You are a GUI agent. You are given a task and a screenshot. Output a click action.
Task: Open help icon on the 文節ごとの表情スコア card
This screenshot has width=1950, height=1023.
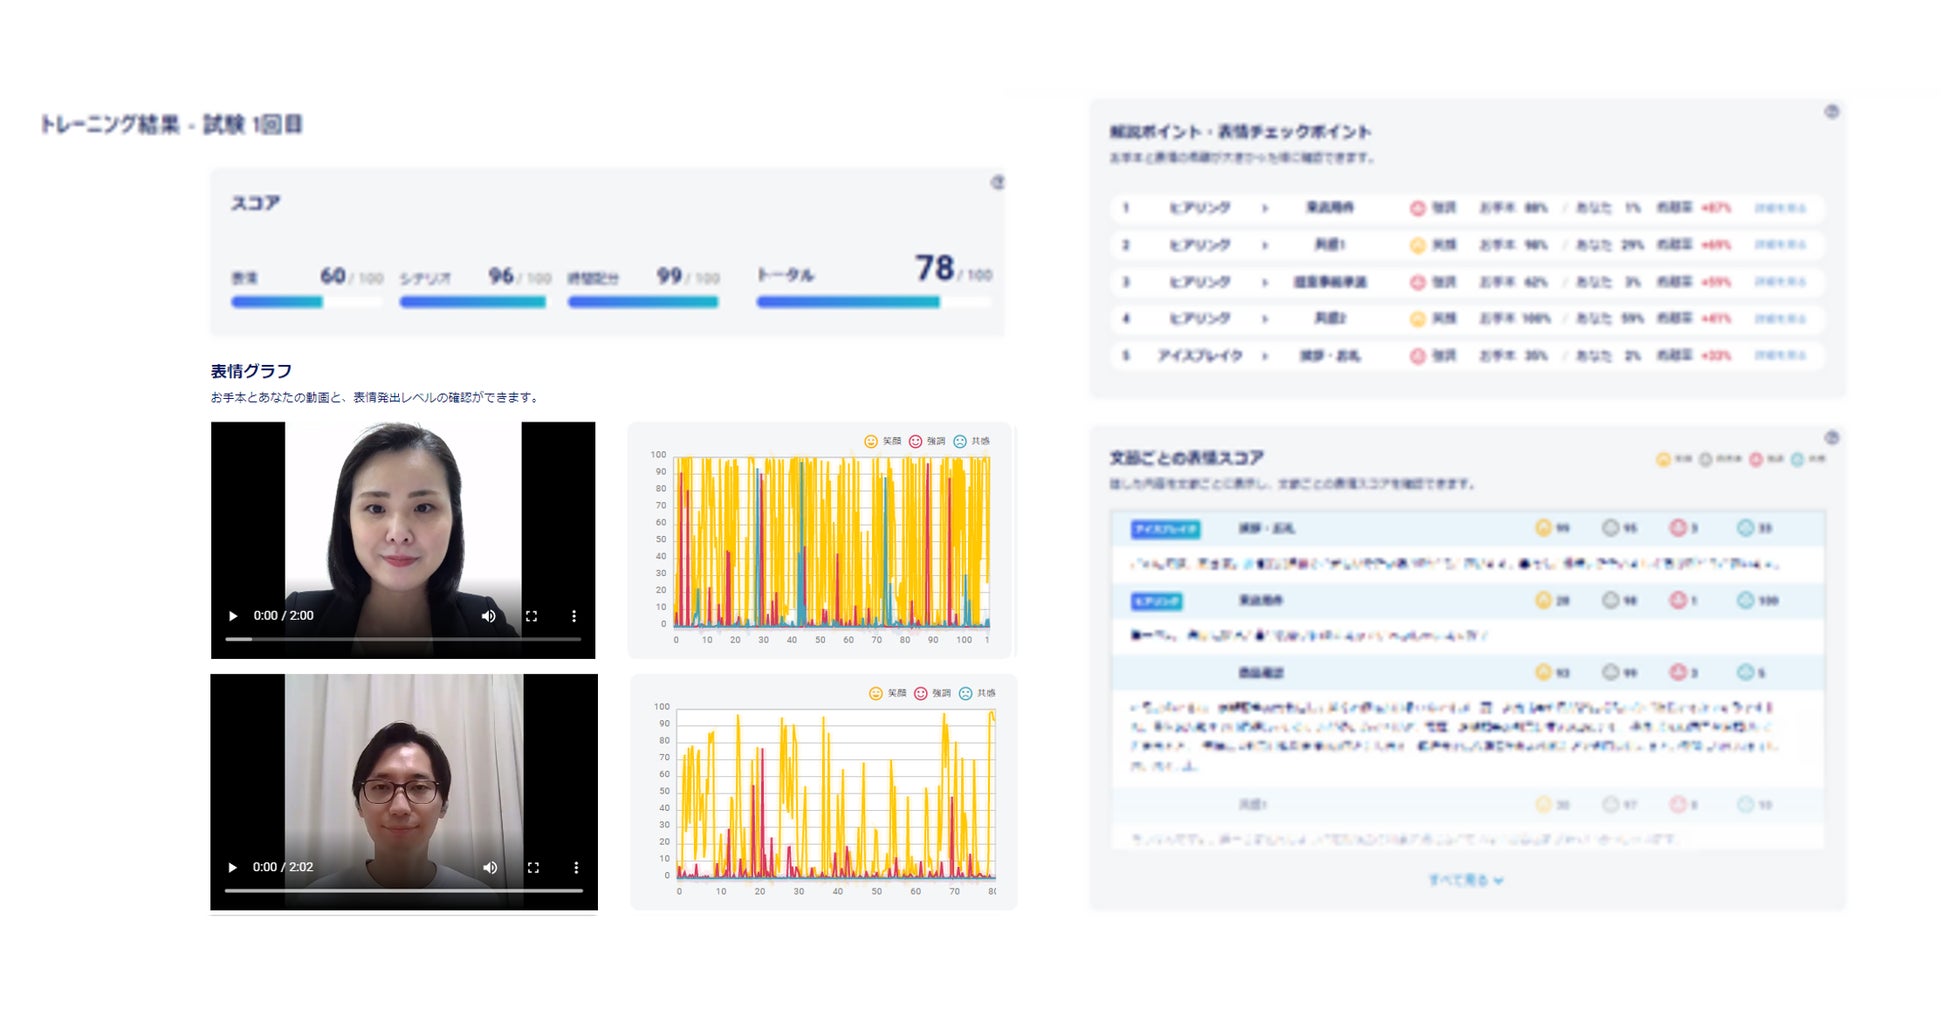coord(1831,438)
